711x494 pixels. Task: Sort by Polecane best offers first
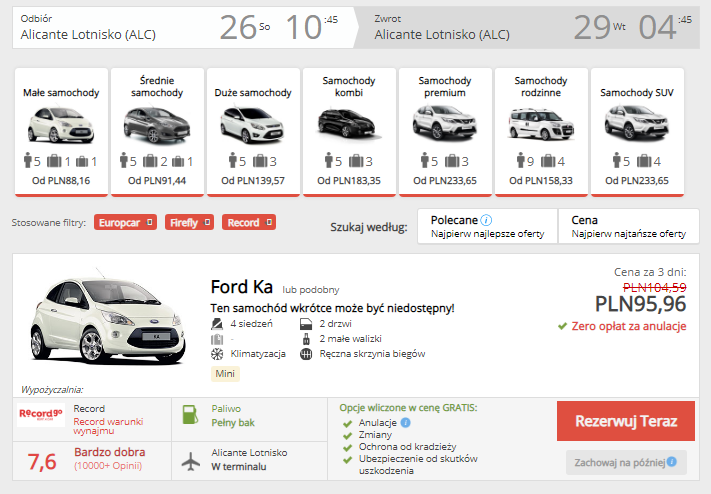[487, 226]
